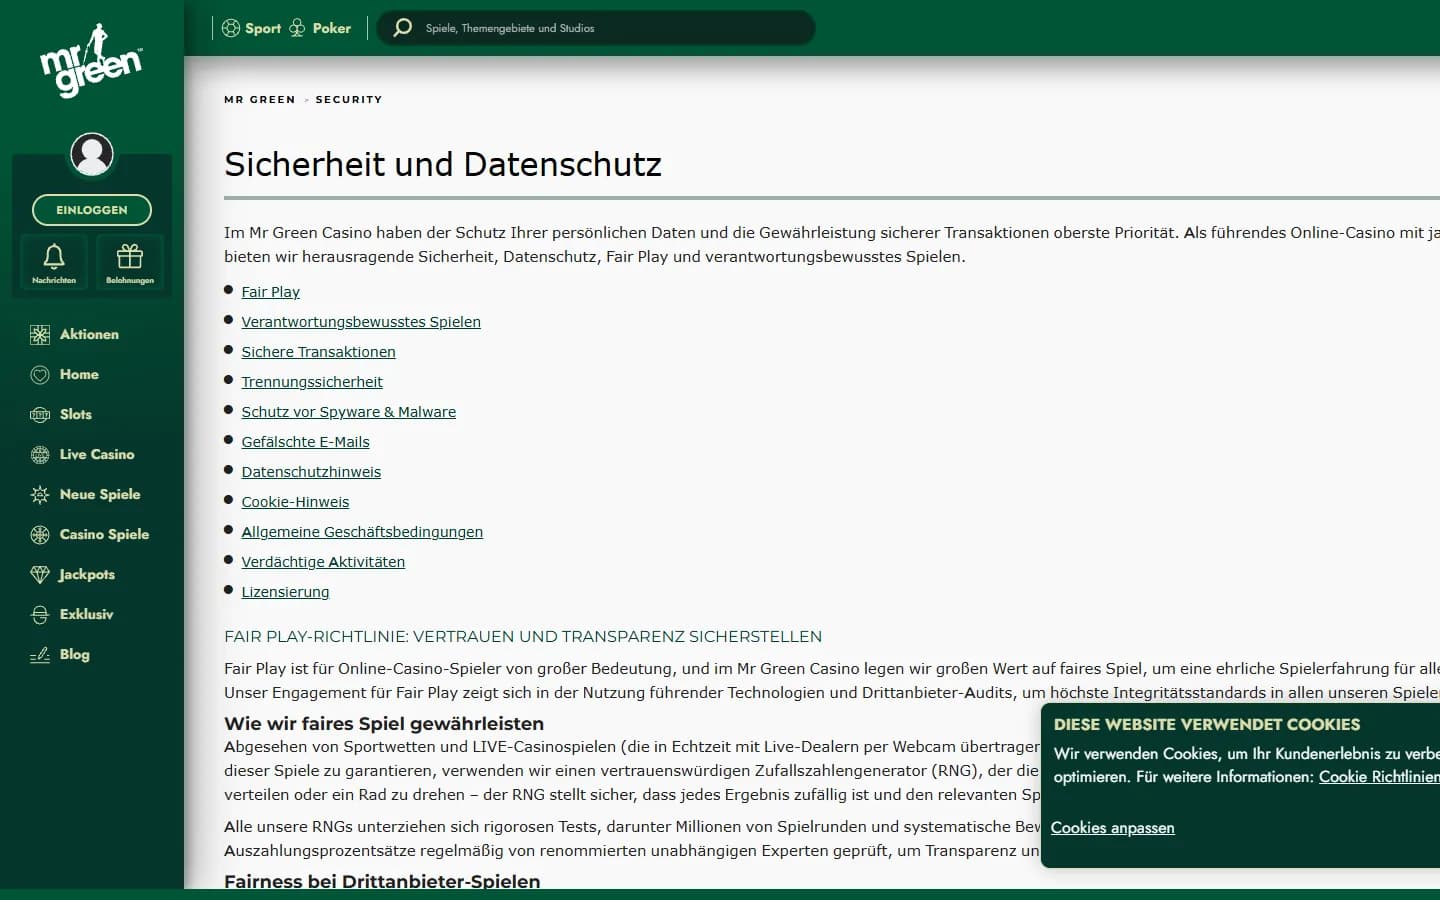Follow the Verdächtige Aktivitäten link

click(x=323, y=562)
